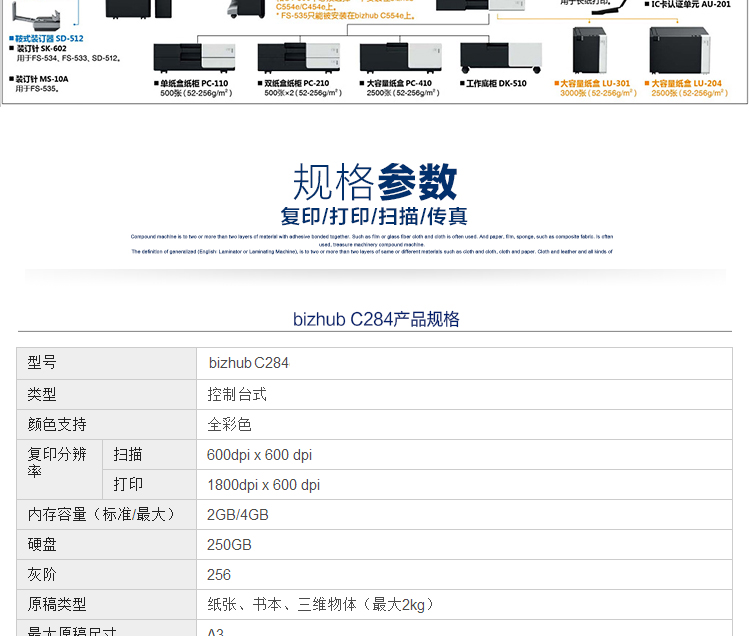Screen dimensions: 750x636
Task: Click the 装订针 SK-602 label
Action: tap(42, 48)
